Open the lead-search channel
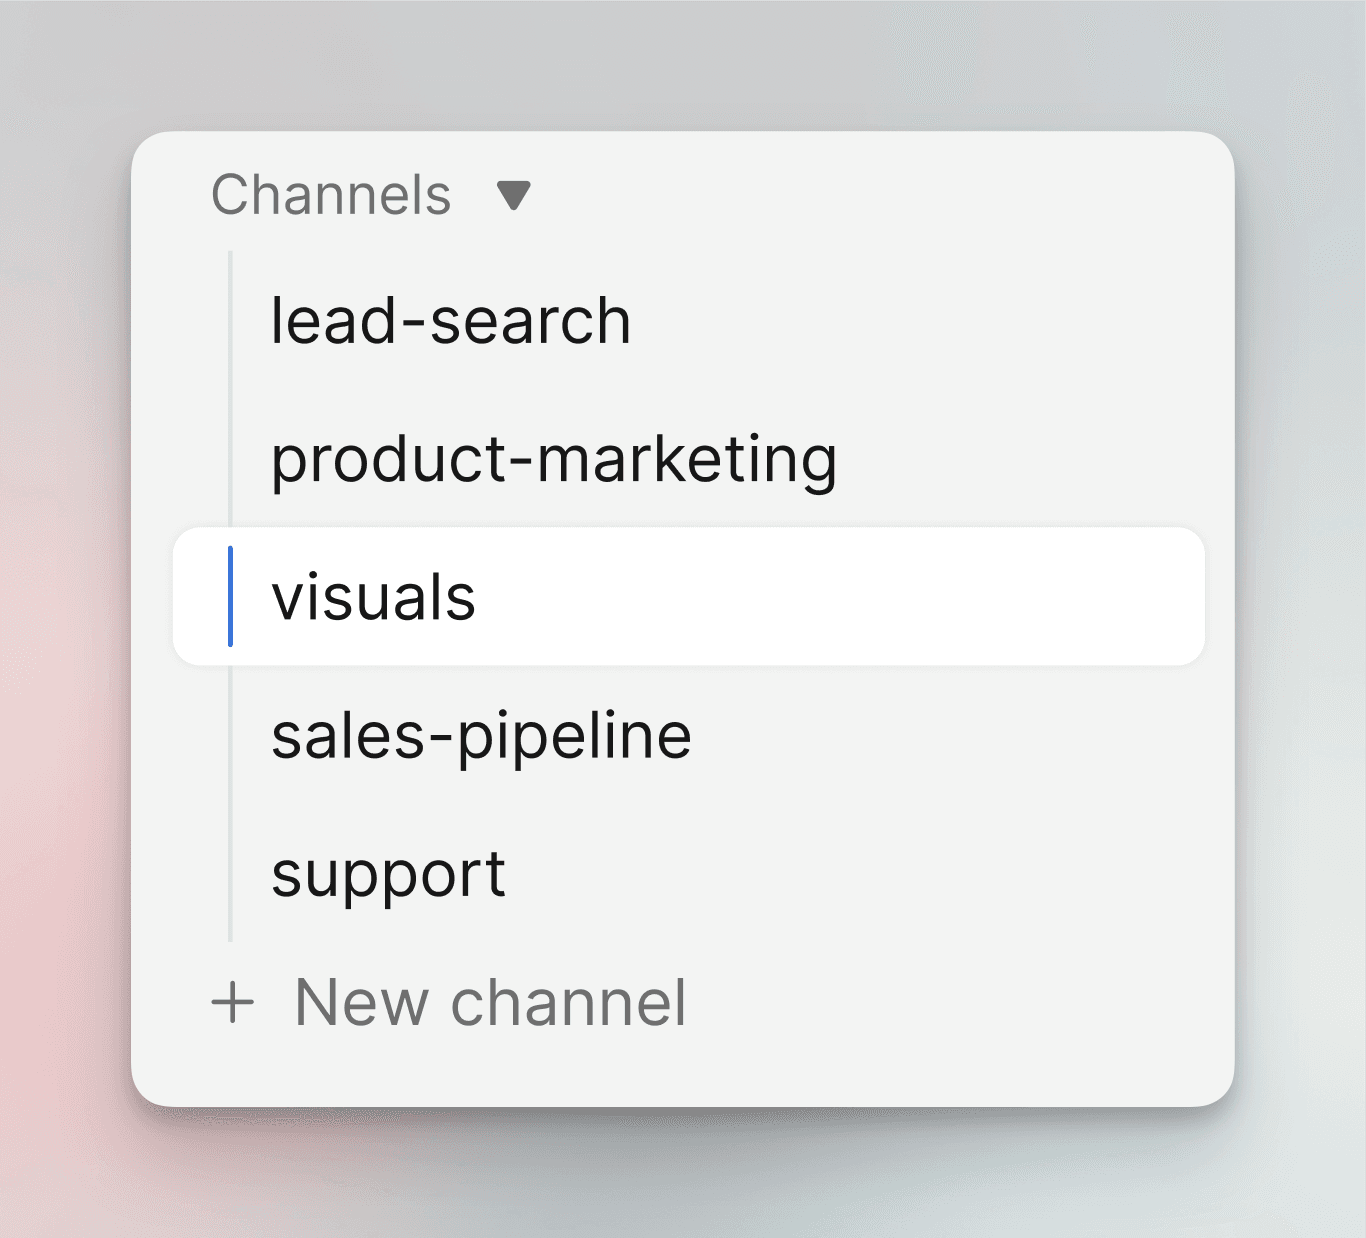This screenshot has height=1238, width=1366. 451,321
